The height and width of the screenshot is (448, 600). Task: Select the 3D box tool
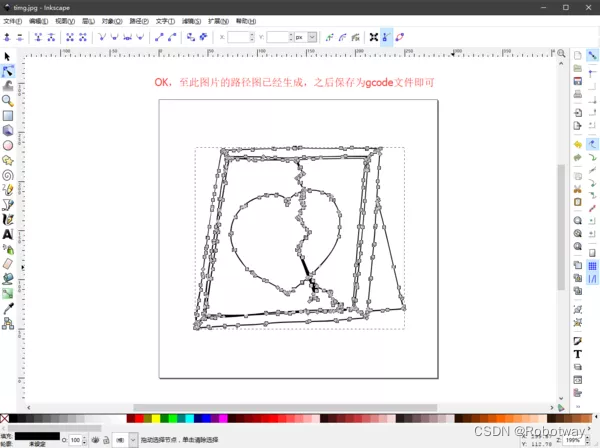click(8, 130)
